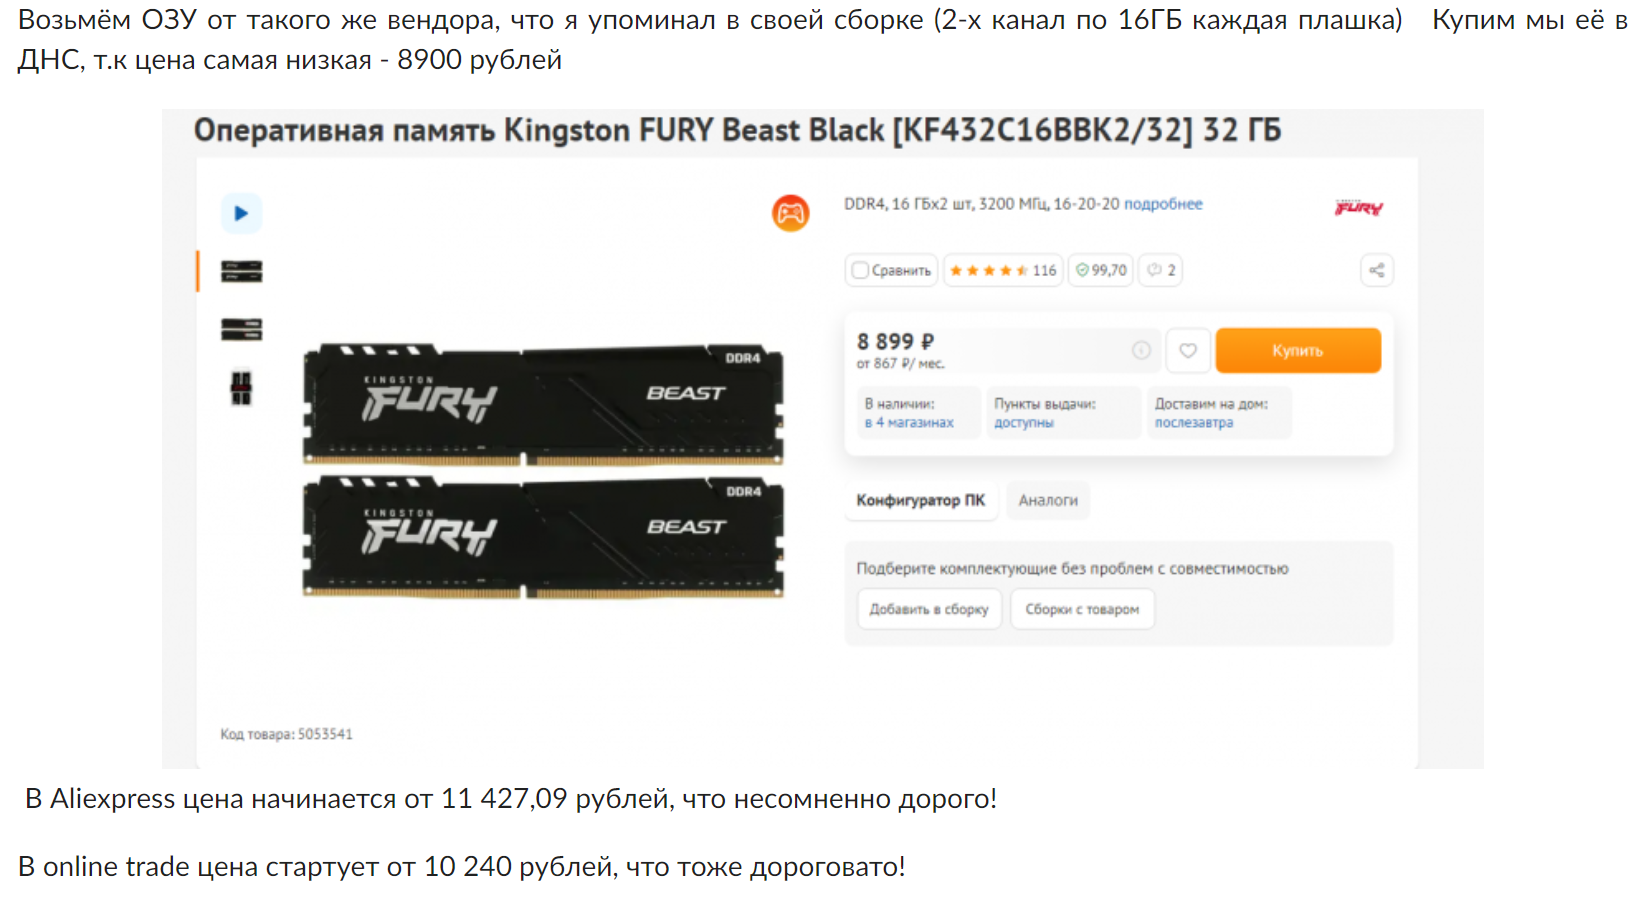
Task: Open the 116 star rating reviews
Action: pyautogui.click(x=1003, y=270)
